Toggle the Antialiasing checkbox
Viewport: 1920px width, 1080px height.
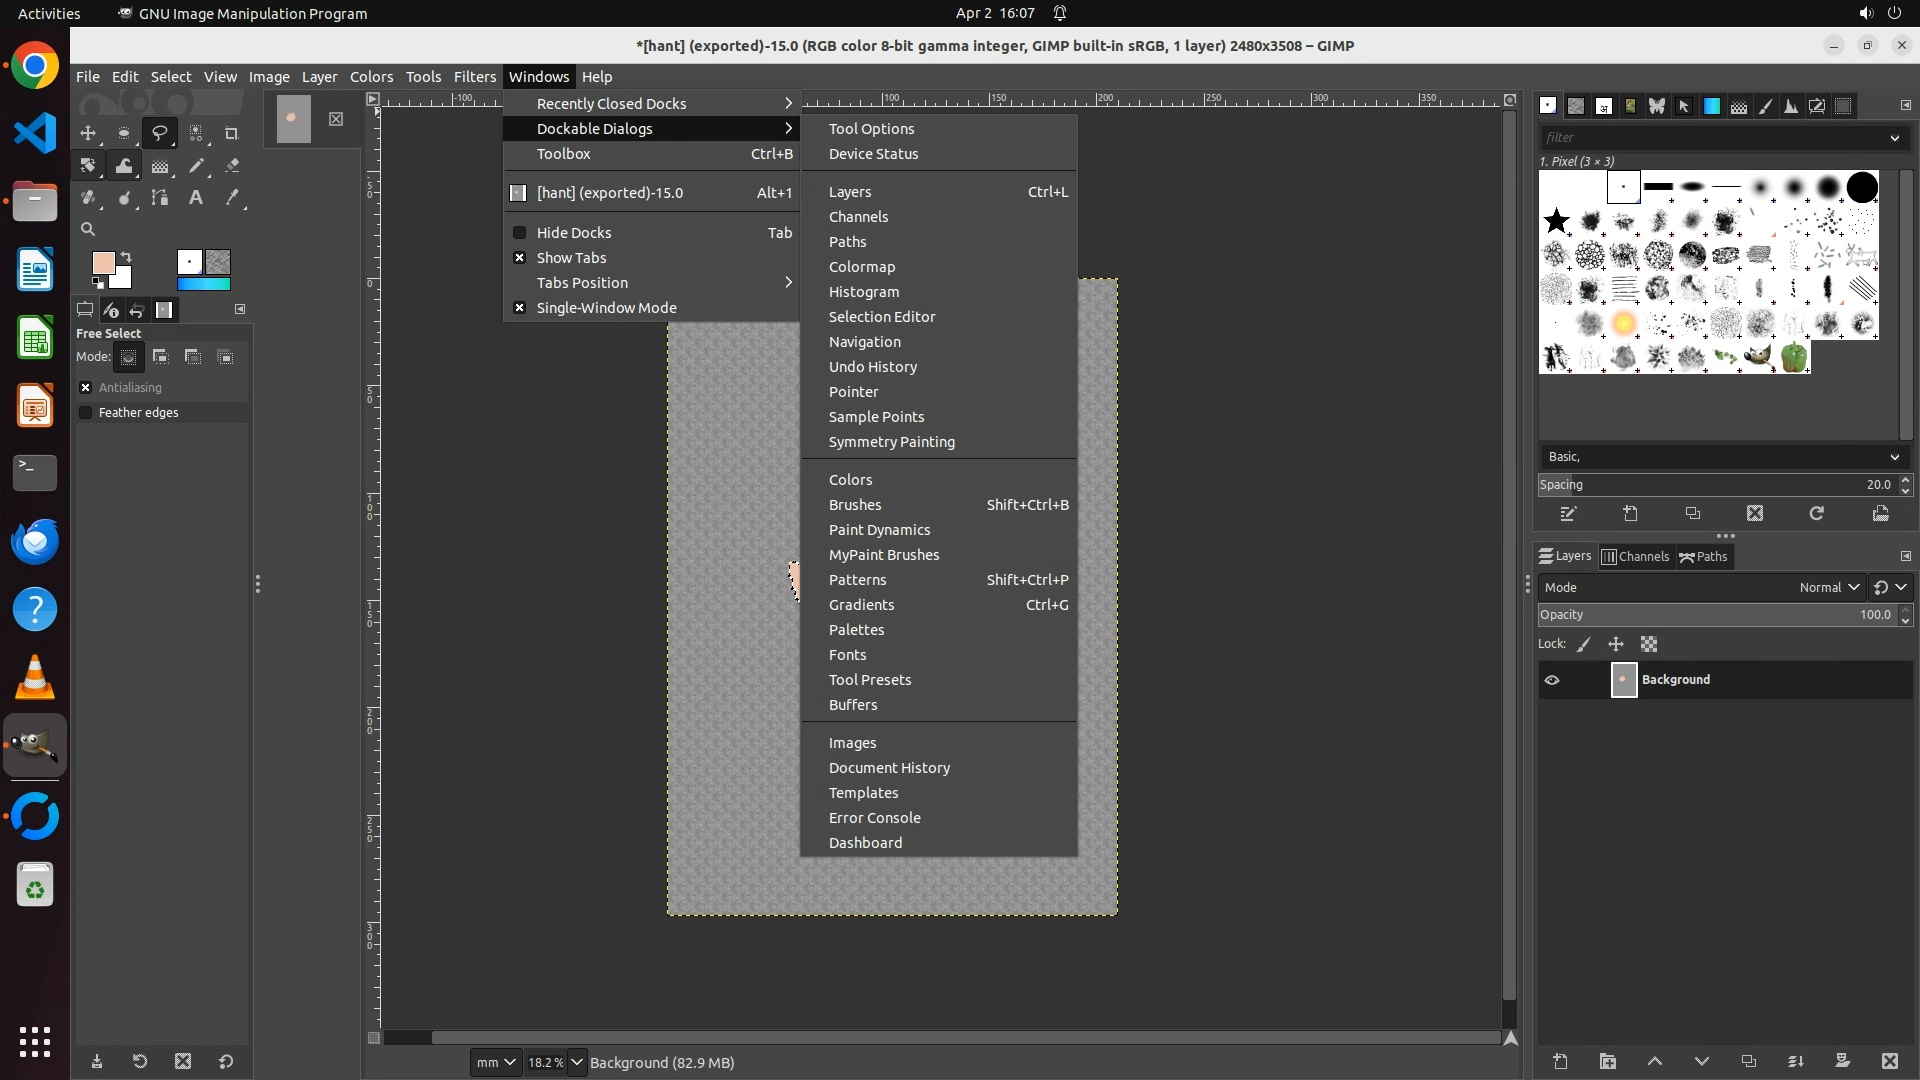pyautogui.click(x=86, y=387)
